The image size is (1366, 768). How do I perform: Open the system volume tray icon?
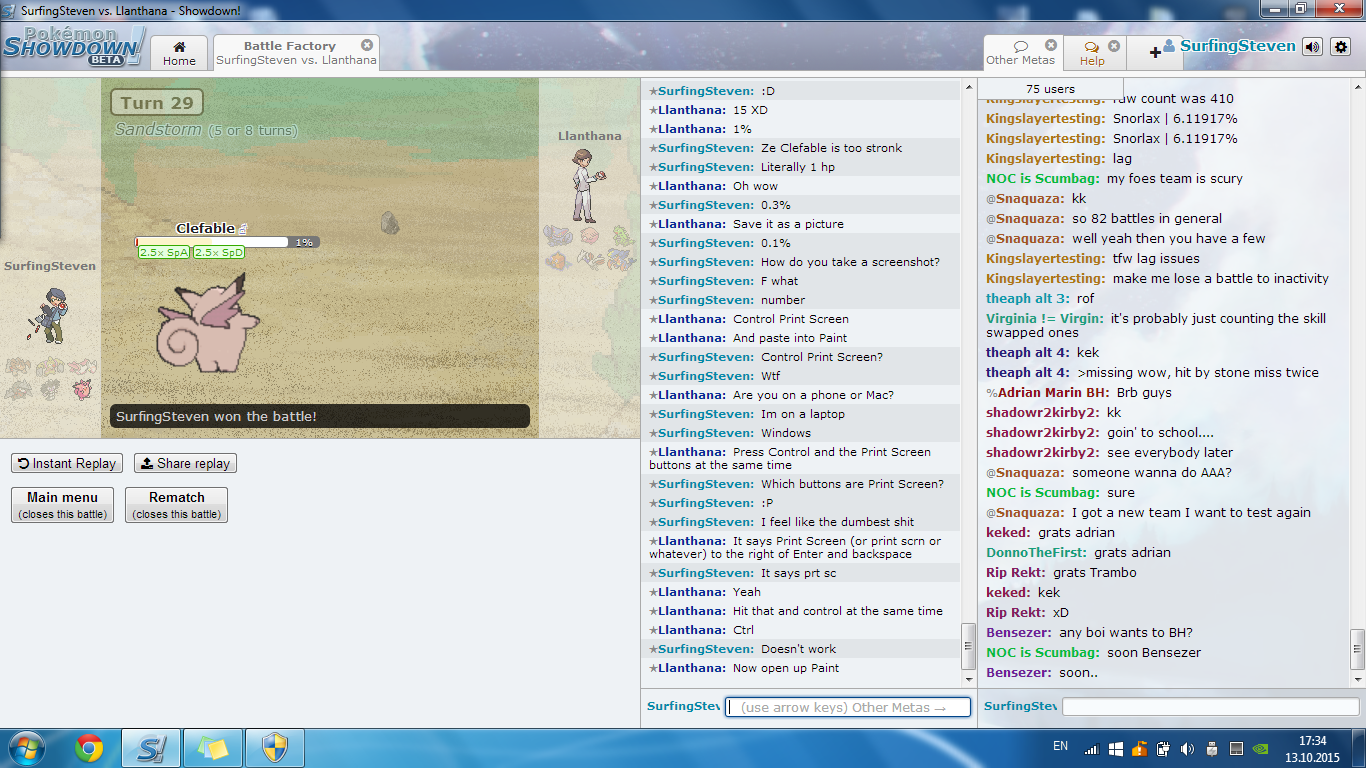(1187, 748)
